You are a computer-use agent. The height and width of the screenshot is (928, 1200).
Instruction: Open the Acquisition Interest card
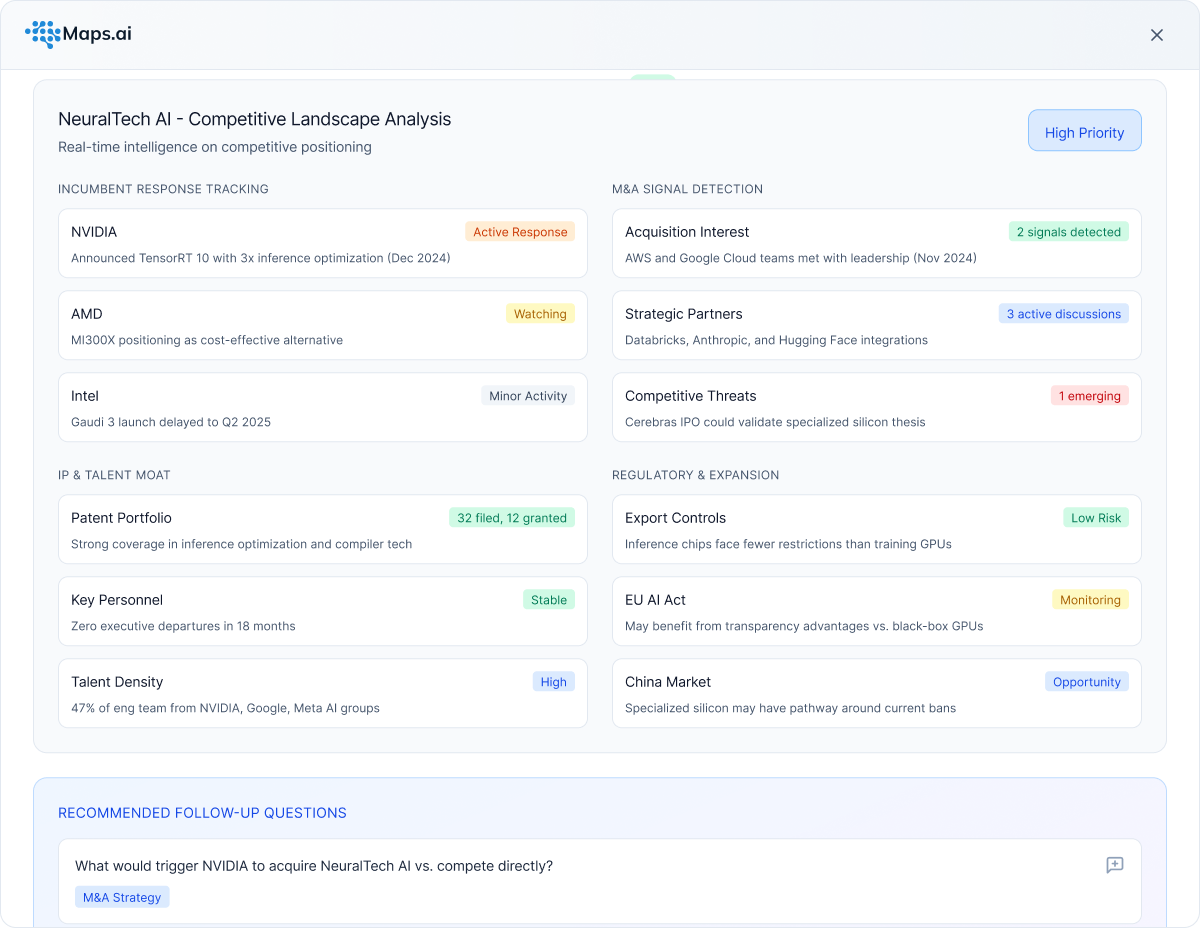click(876, 244)
